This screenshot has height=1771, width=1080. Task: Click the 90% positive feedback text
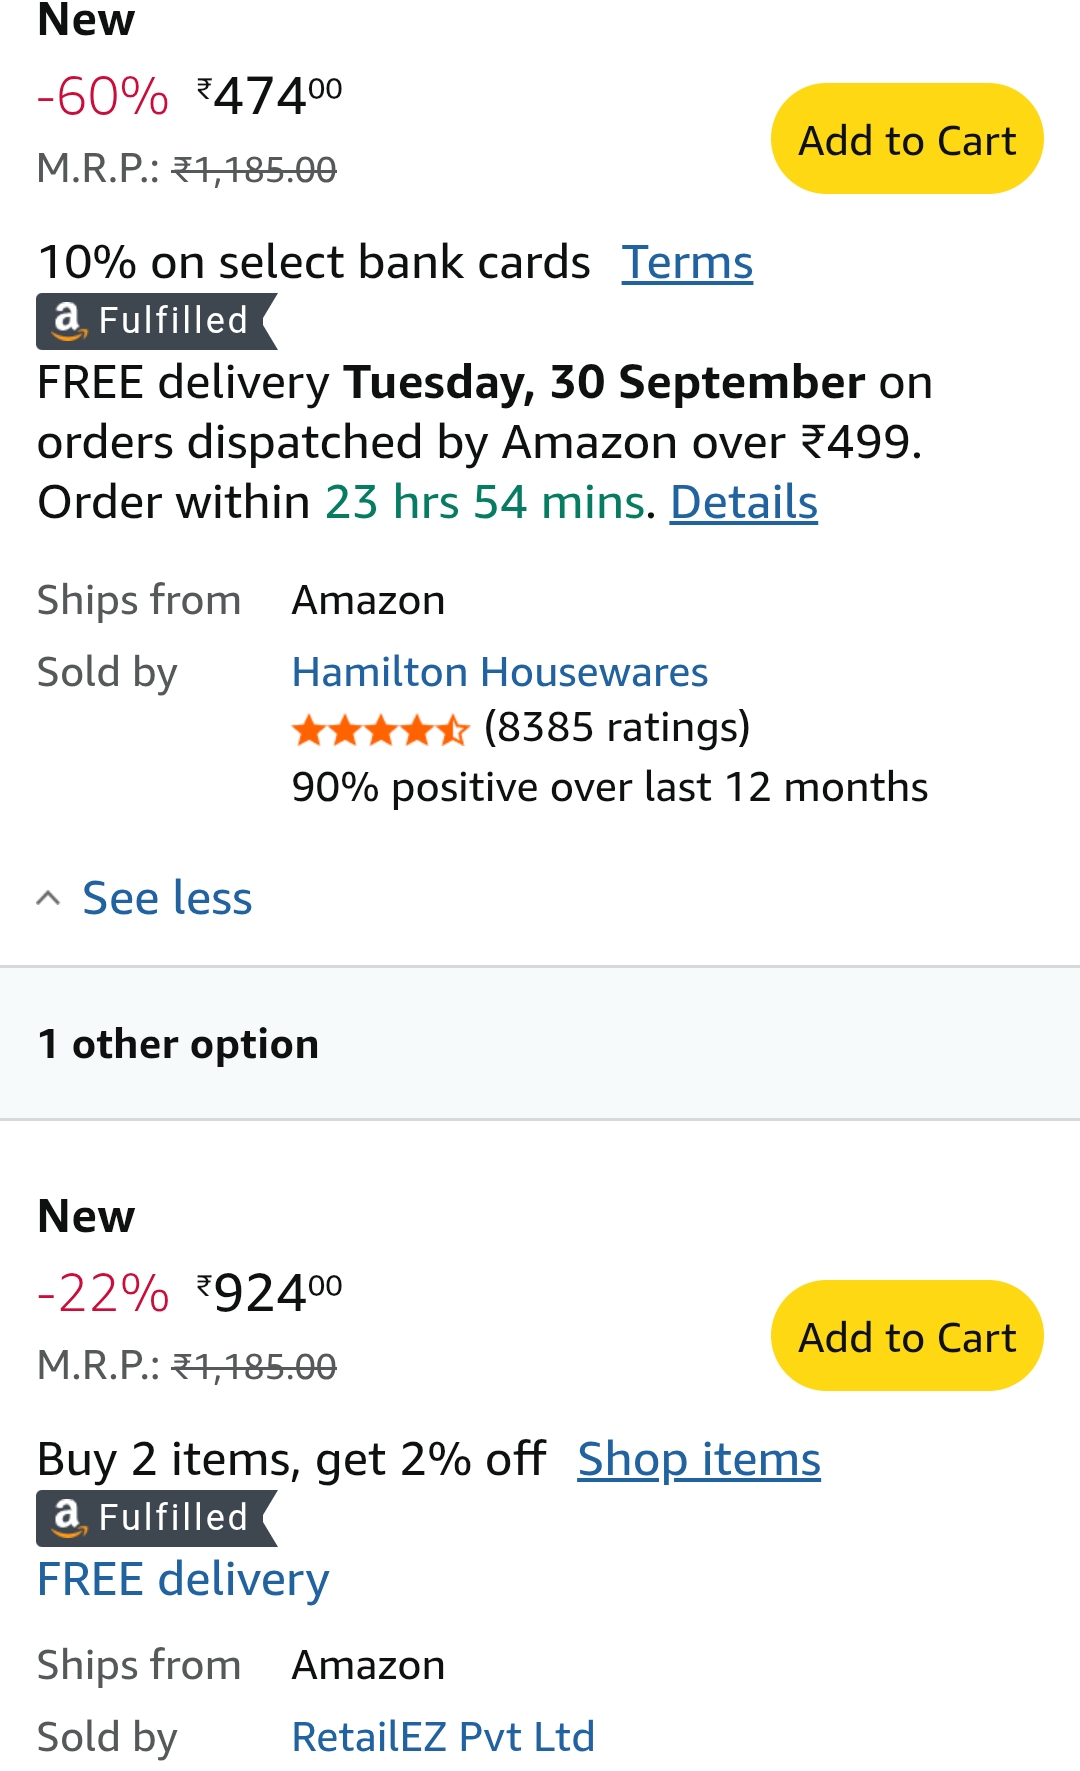609,788
